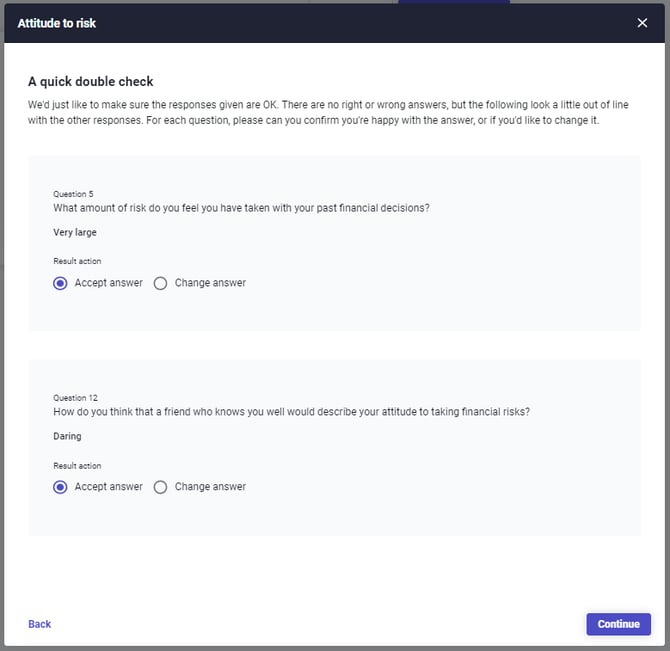
Task: Click the 'Very large' answer text
Action: [75, 232]
